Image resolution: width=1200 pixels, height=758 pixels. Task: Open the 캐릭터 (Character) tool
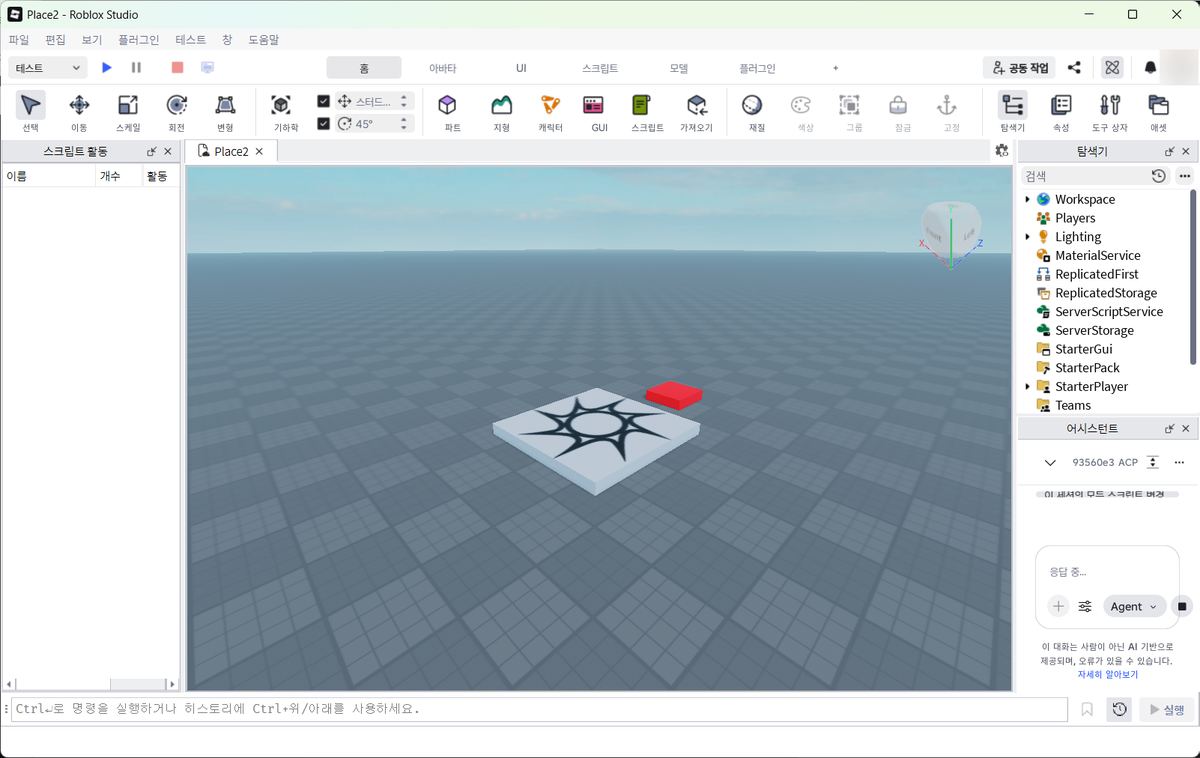pos(550,113)
